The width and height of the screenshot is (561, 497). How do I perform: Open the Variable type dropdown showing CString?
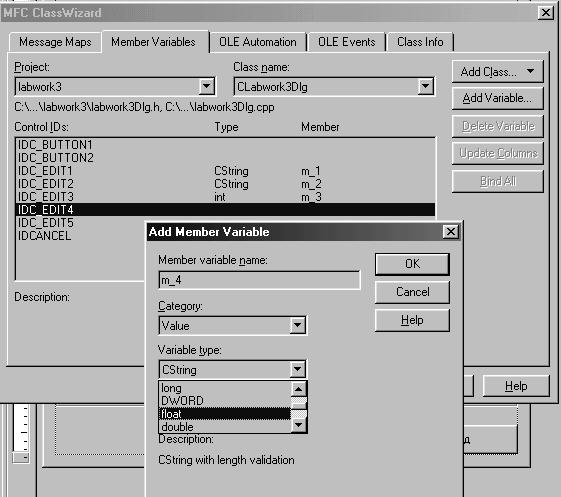click(x=297, y=369)
